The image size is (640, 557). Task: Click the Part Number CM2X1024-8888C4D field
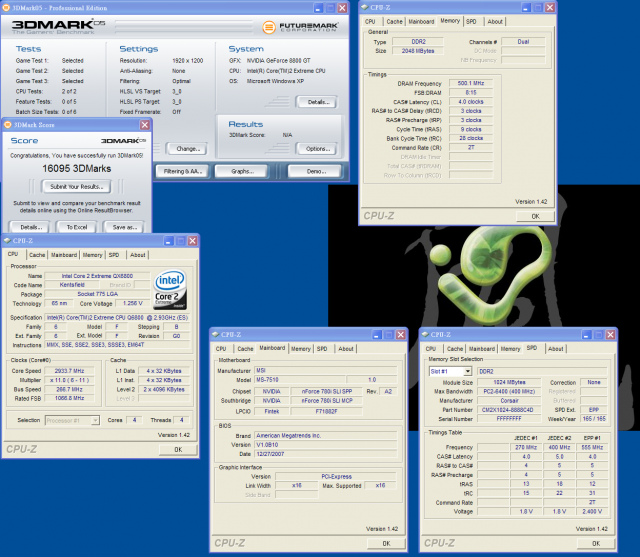click(509, 410)
